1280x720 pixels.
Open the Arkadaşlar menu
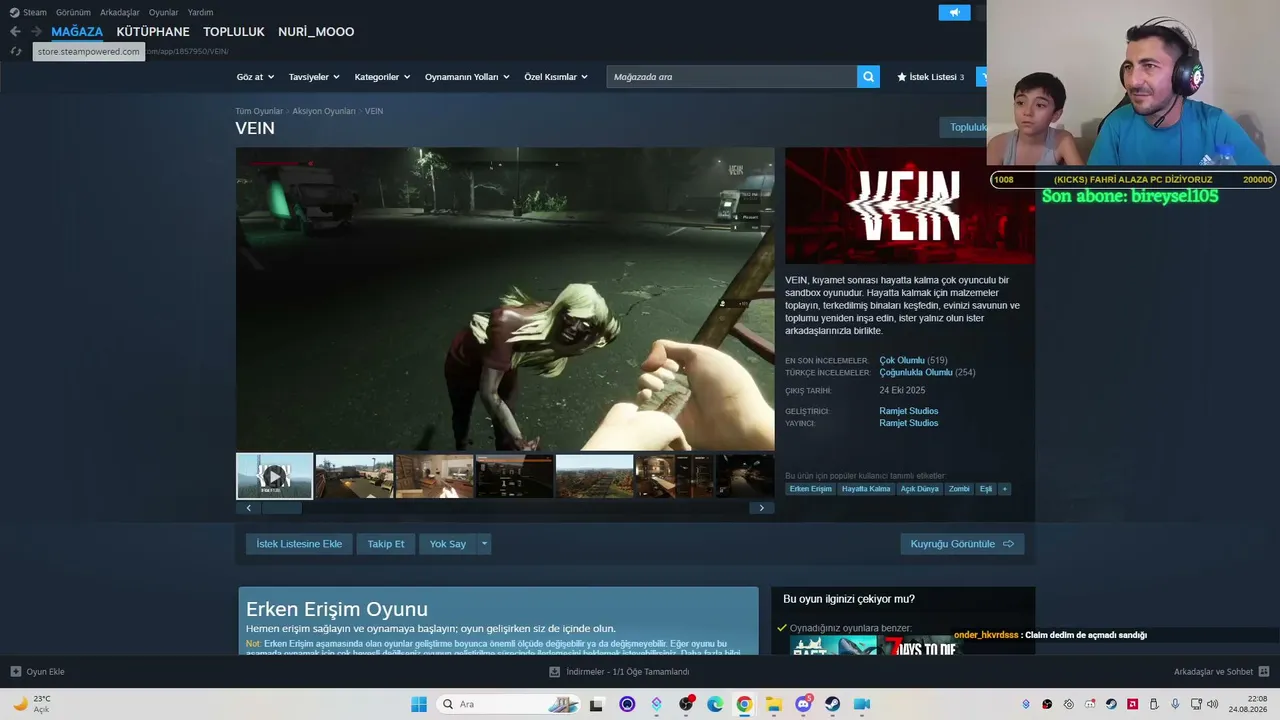click(120, 13)
